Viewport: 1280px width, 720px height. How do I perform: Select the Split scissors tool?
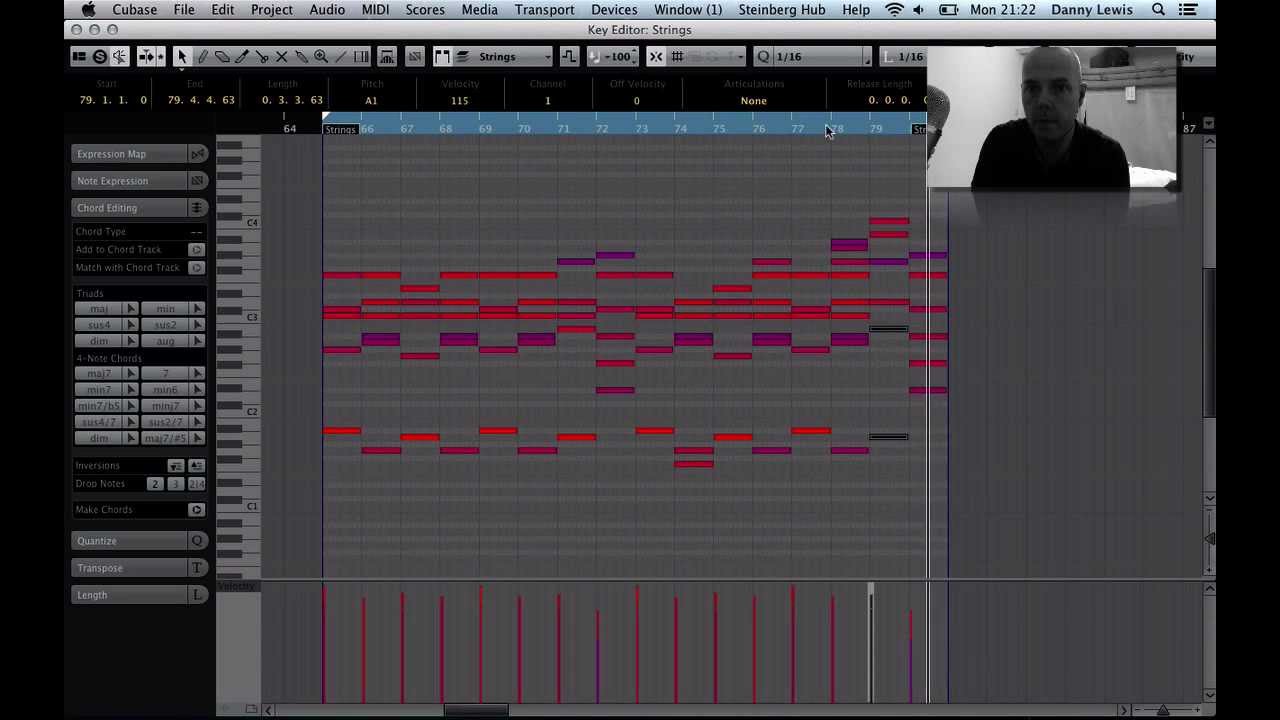(262, 57)
